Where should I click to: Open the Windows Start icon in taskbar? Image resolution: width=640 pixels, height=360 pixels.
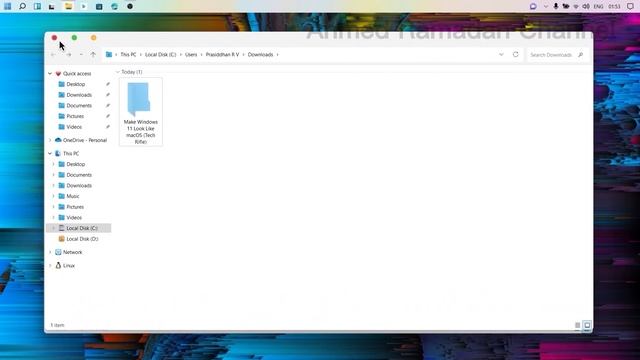point(8,6)
